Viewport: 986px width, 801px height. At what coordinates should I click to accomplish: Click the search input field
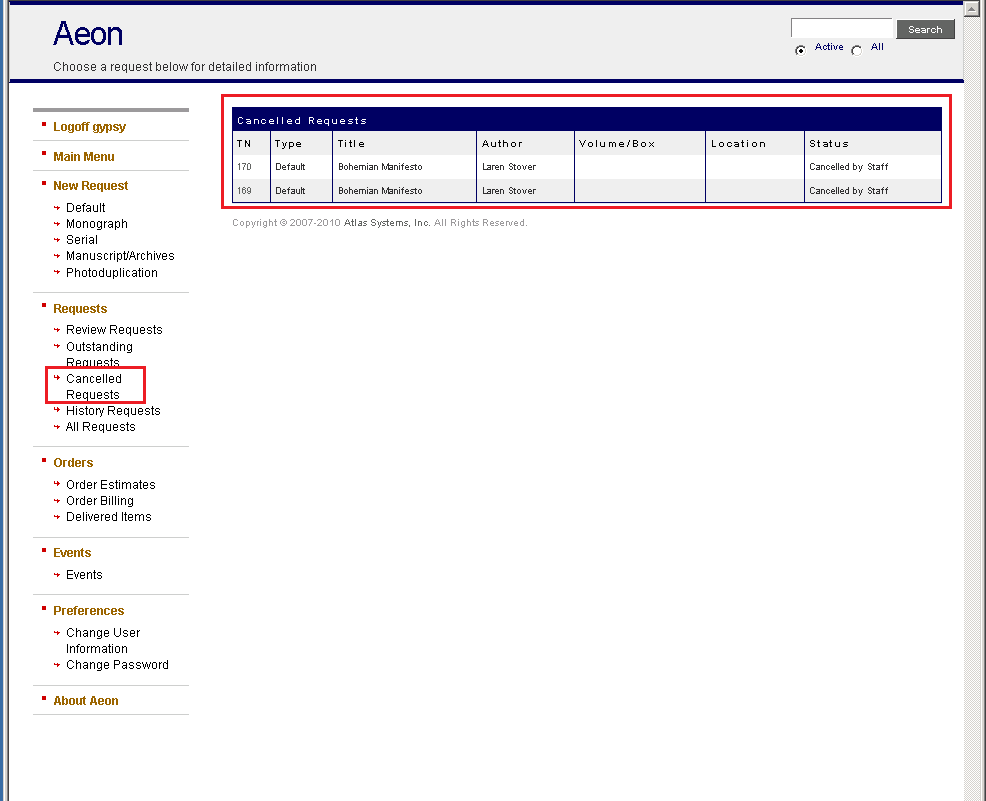(841, 27)
